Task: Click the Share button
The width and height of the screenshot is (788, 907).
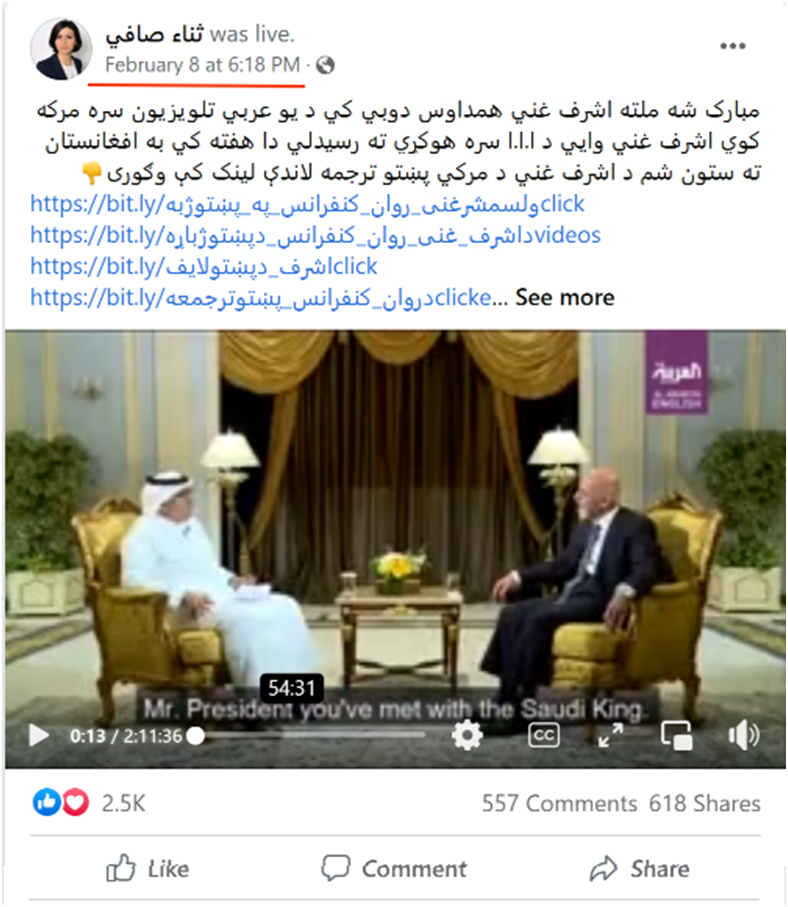Action: tap(640, 869)
